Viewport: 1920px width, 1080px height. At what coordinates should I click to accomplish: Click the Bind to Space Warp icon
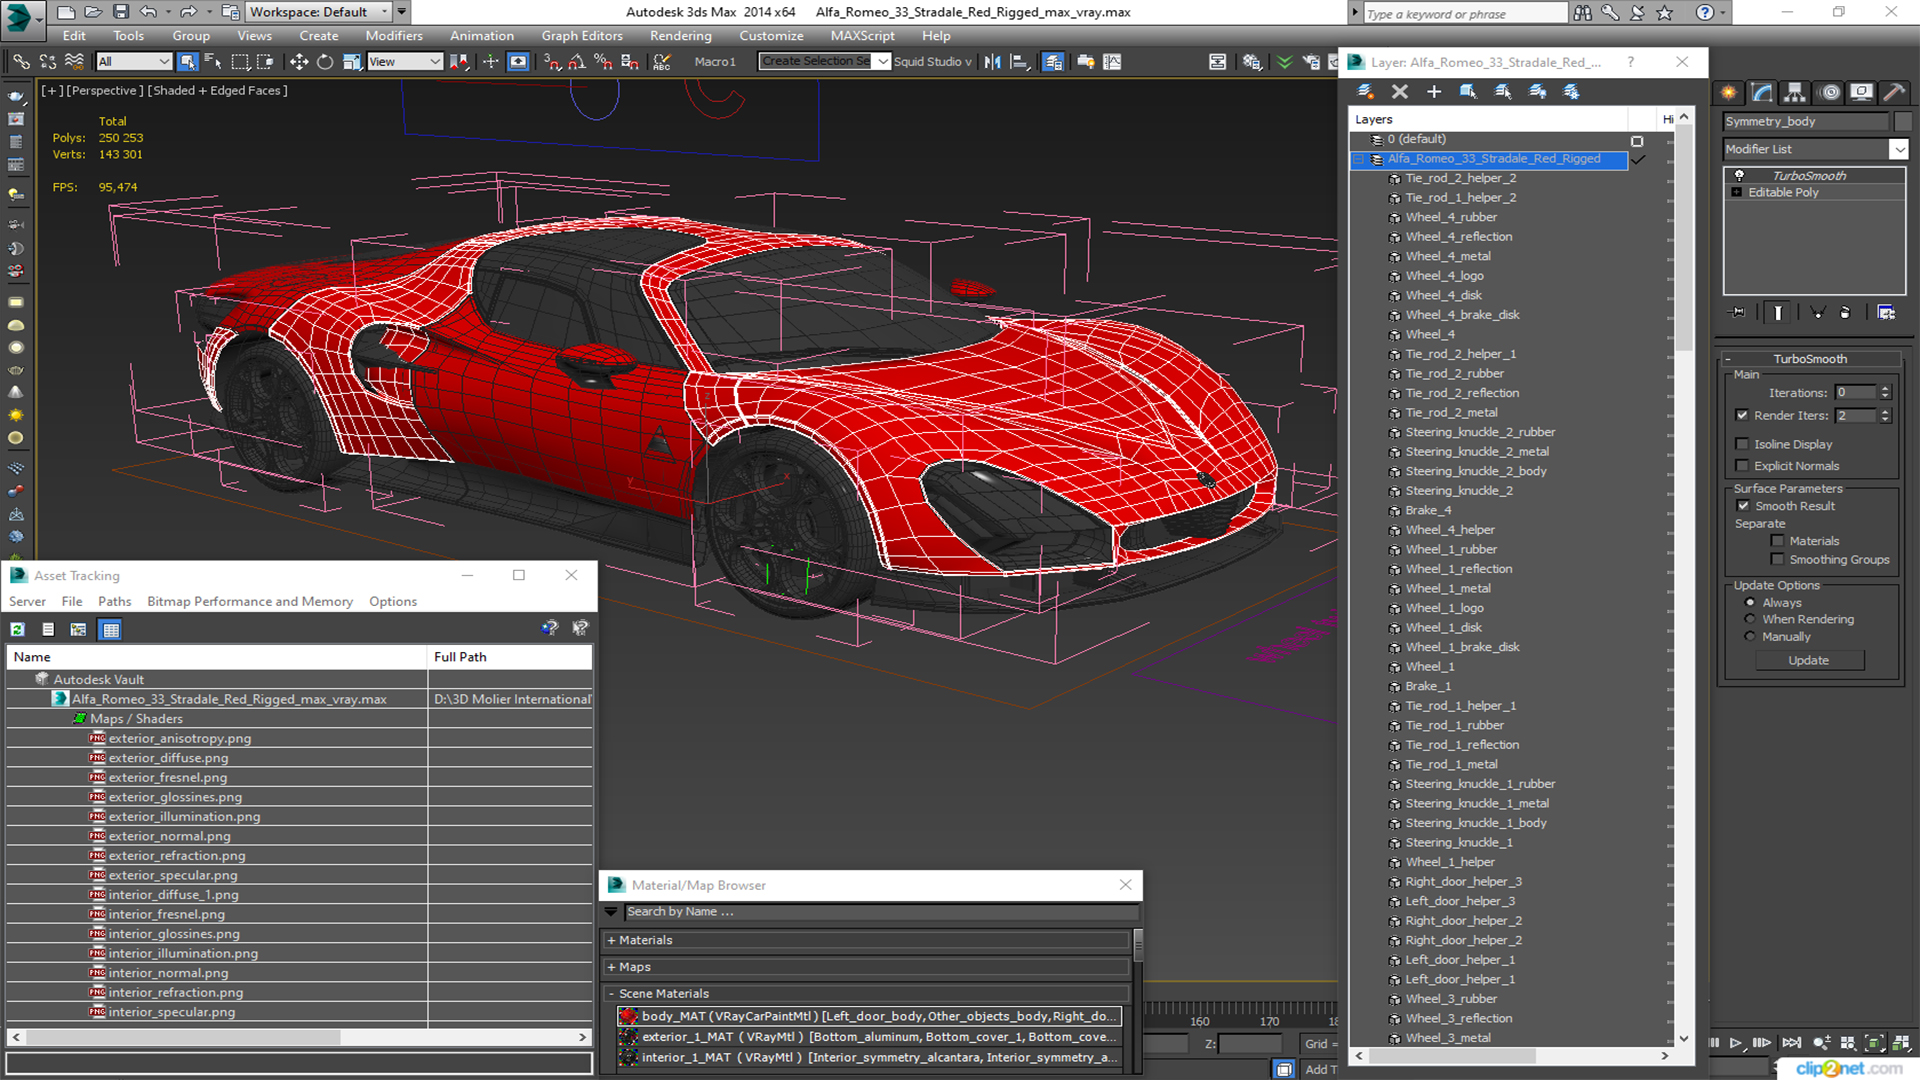pos(74,62)
